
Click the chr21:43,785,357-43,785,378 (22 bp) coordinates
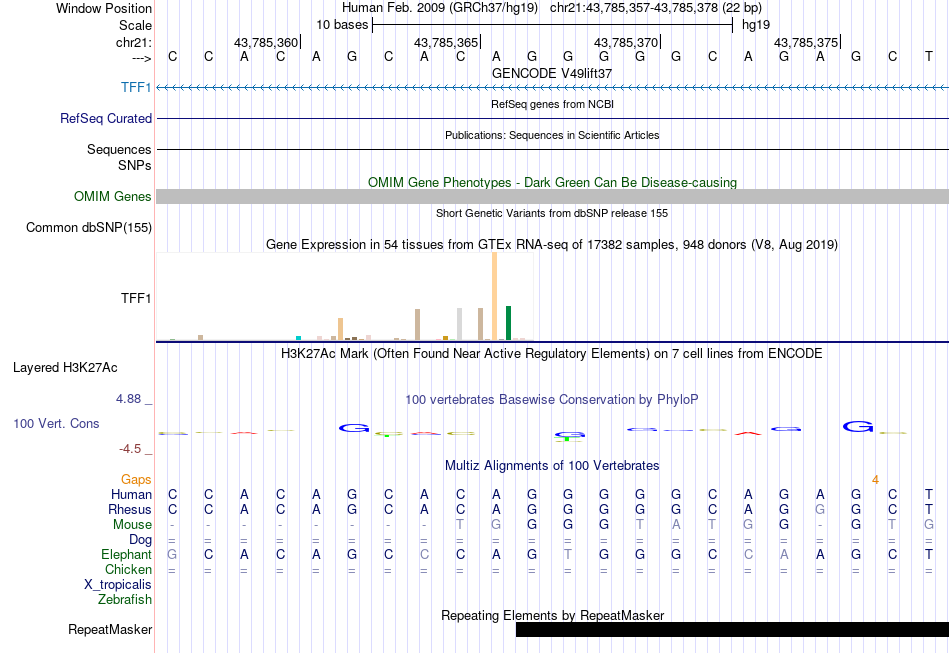coord(656,8)
